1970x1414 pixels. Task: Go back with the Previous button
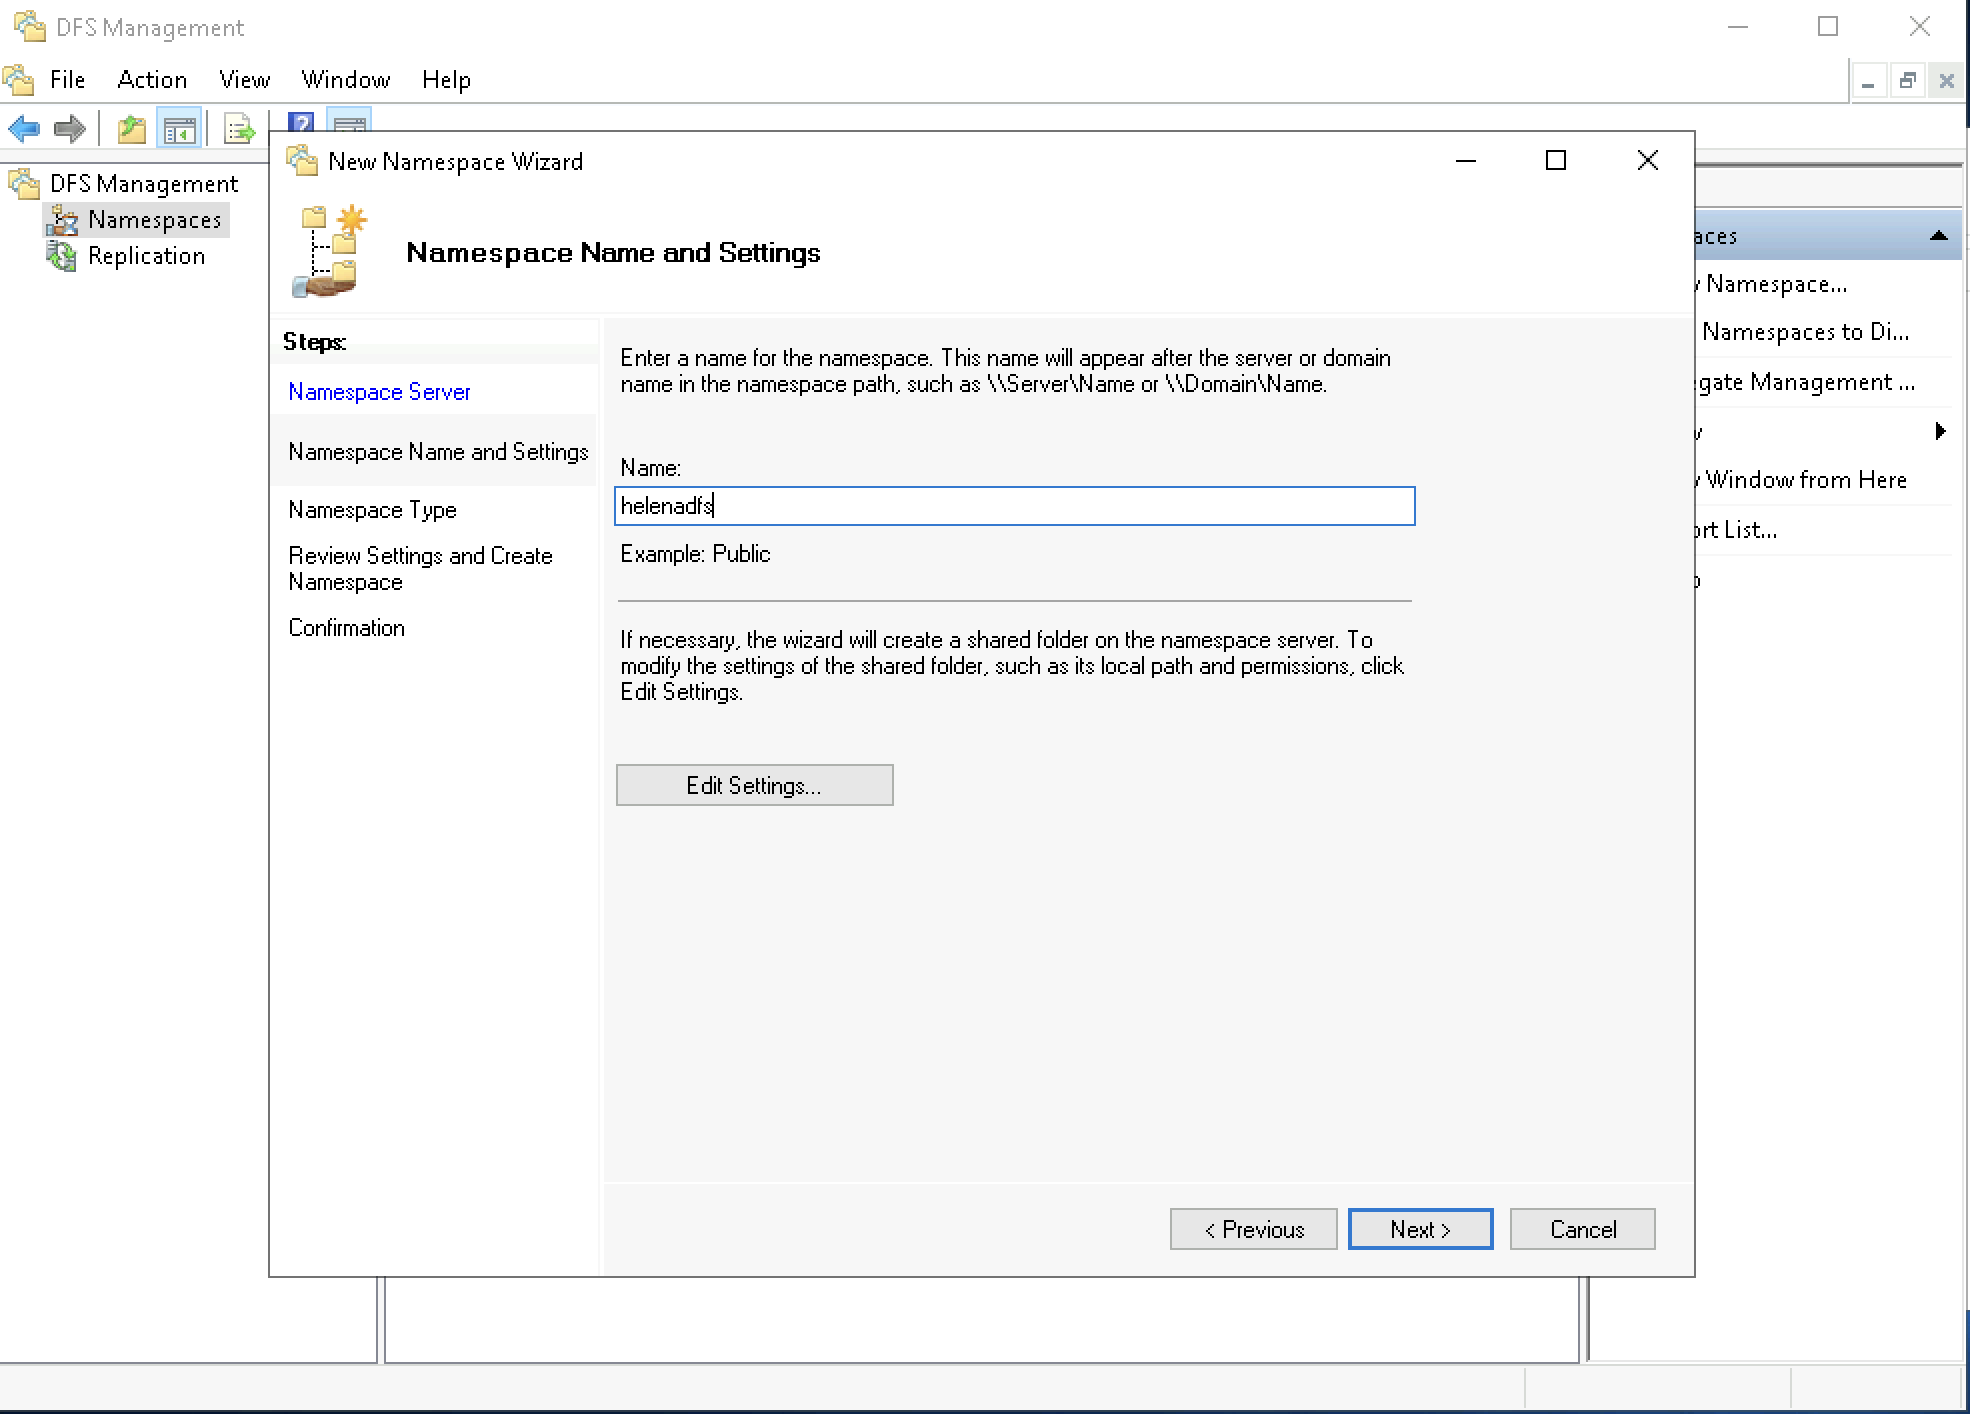point(1253,1229)
